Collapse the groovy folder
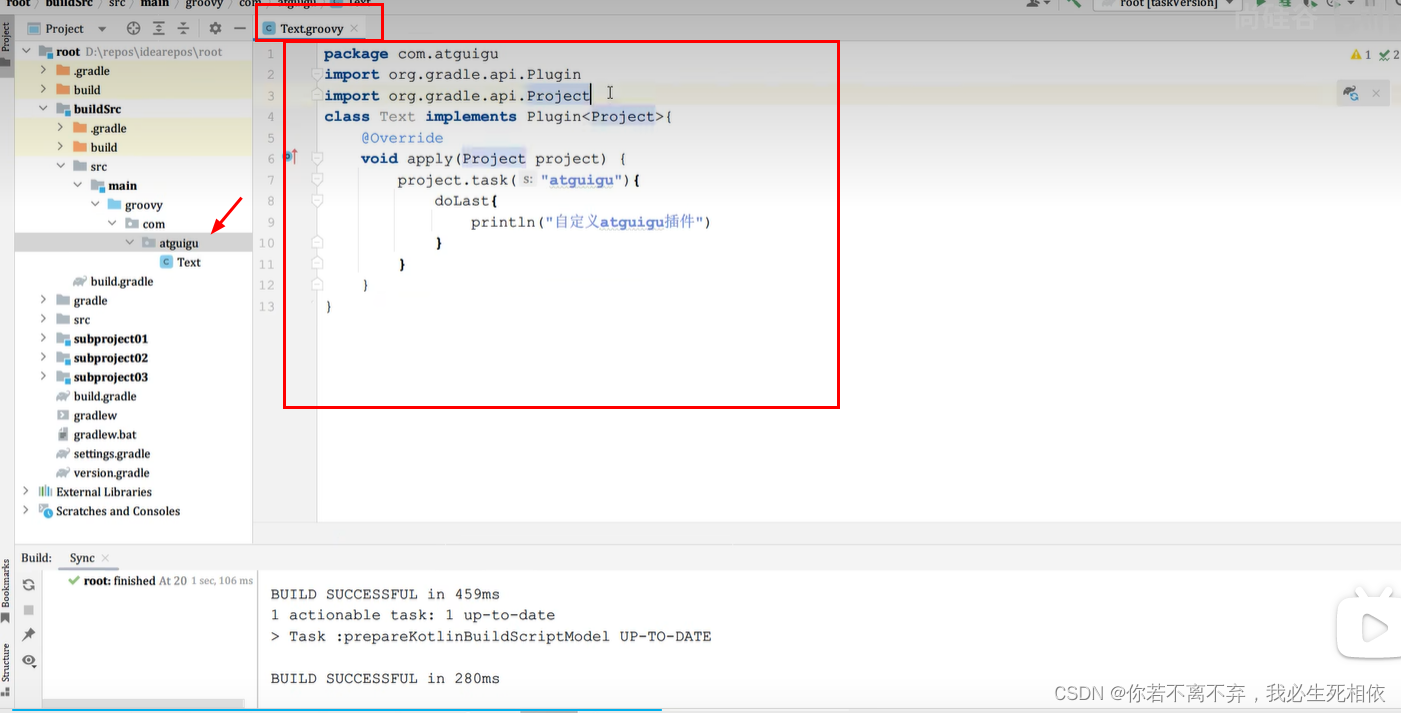The image size is (1401, 713). click(95, 205)
